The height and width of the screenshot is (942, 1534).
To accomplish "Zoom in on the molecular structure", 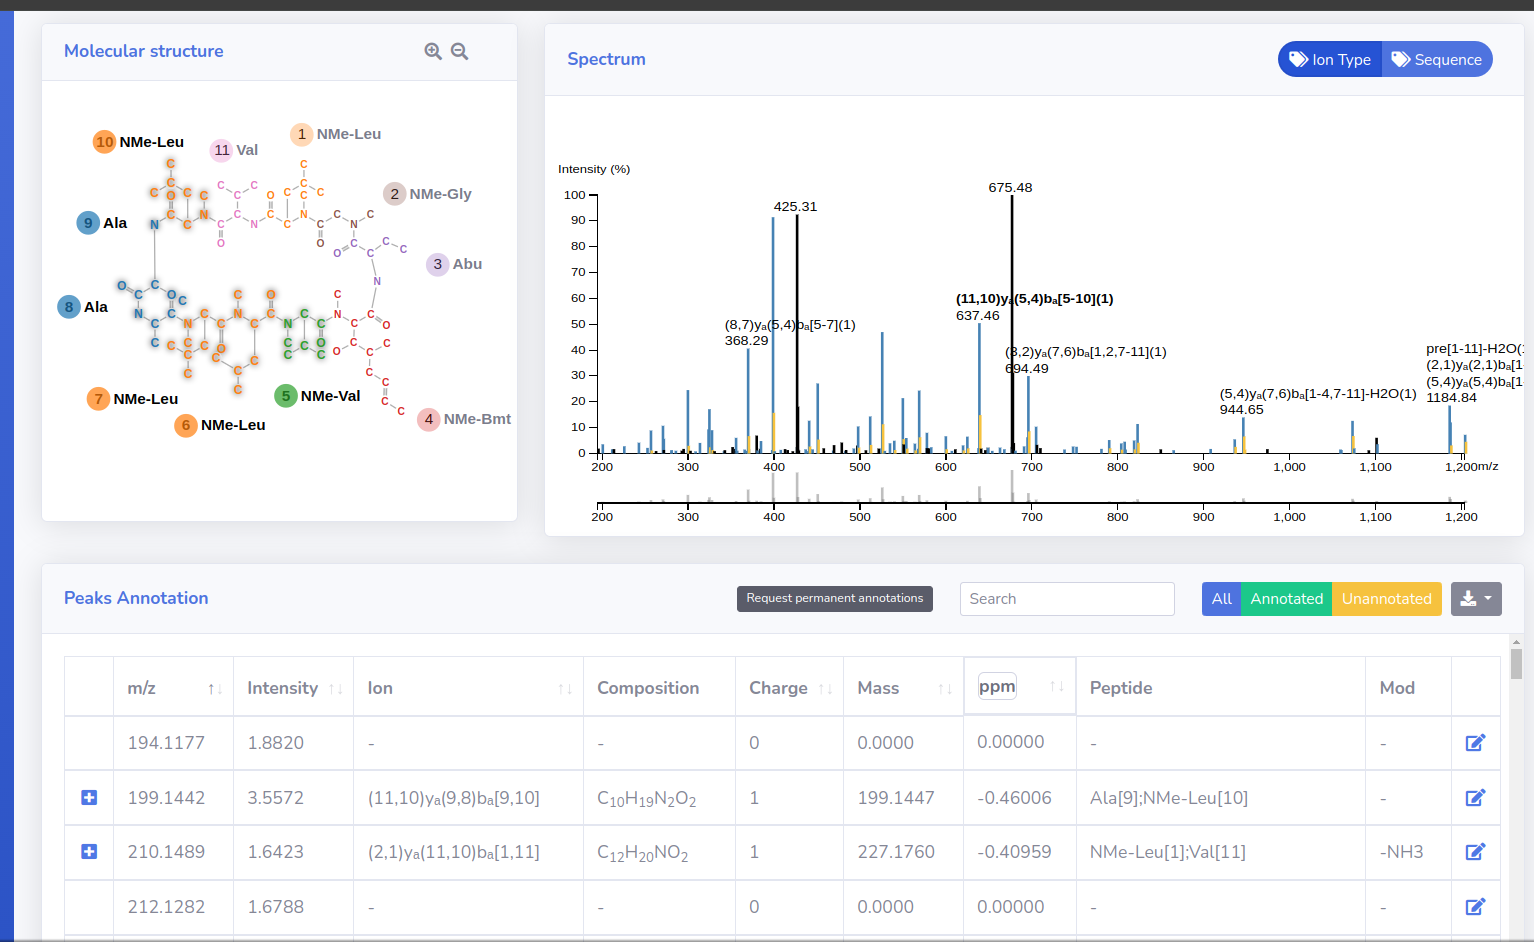I will tap(433, 51).
